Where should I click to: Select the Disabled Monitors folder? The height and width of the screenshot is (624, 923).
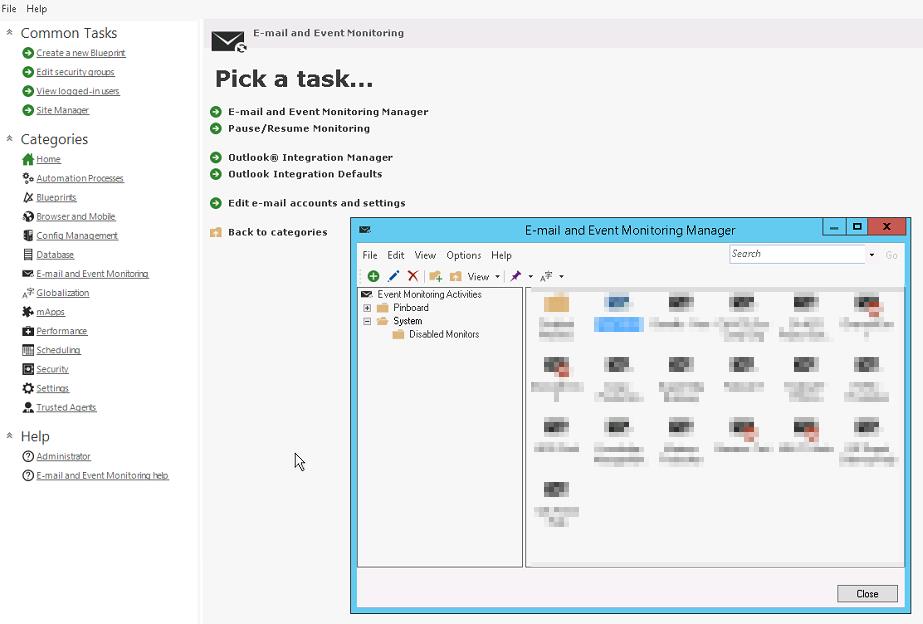443,334
